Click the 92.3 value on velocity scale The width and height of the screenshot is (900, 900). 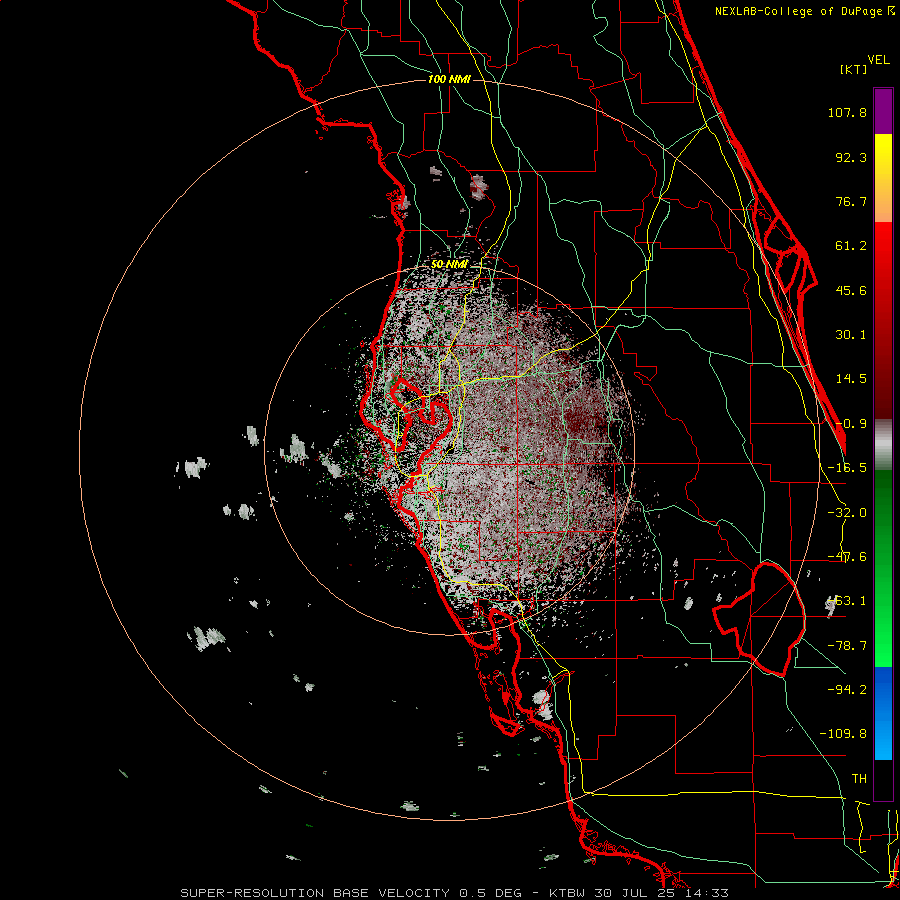[851, 157]
